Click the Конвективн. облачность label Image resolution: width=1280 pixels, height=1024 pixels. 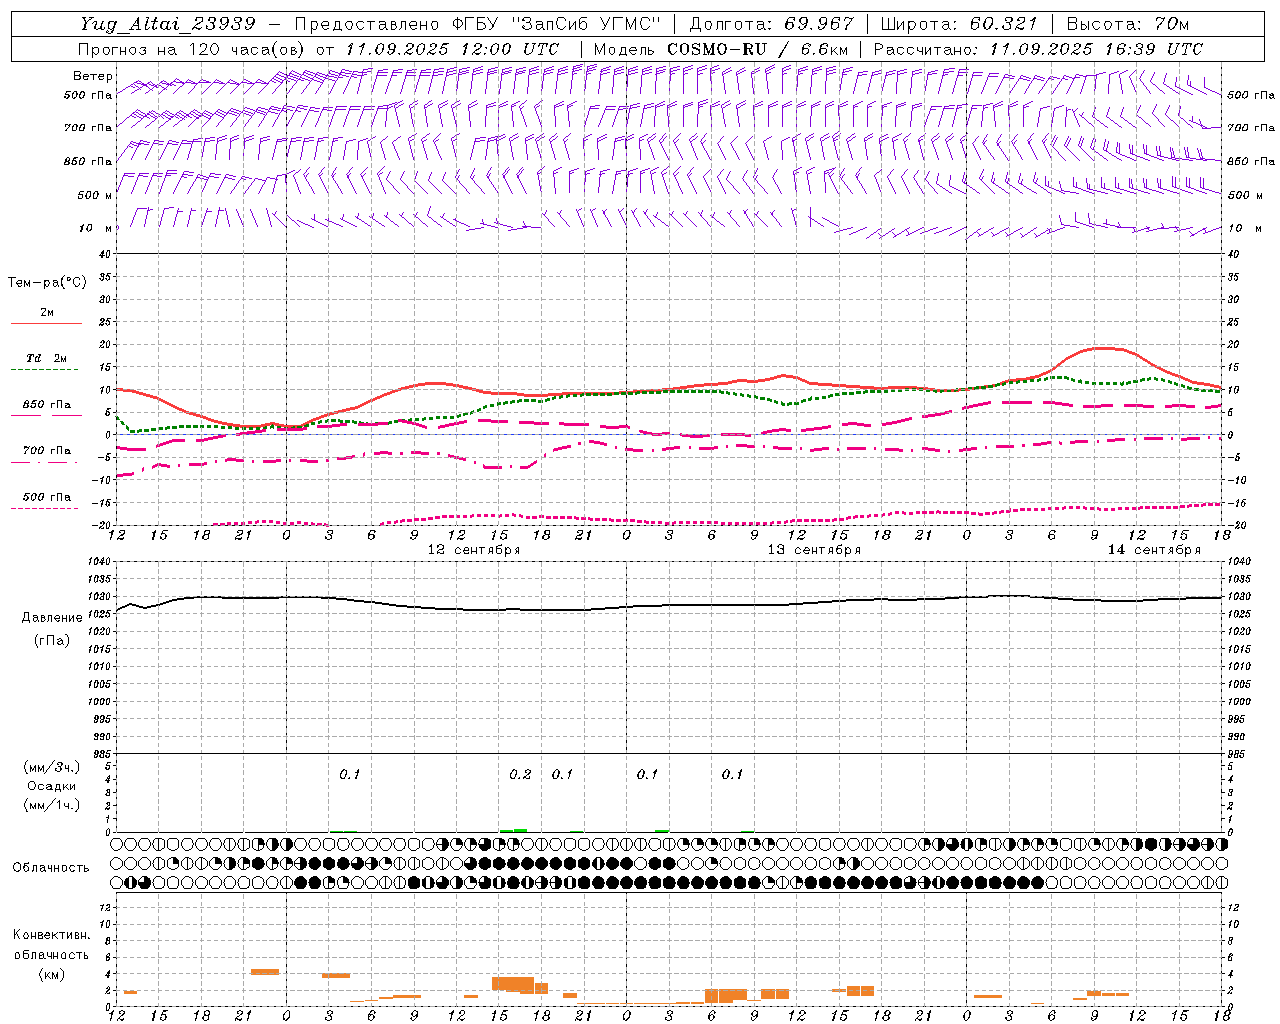(x=51, y=945)
